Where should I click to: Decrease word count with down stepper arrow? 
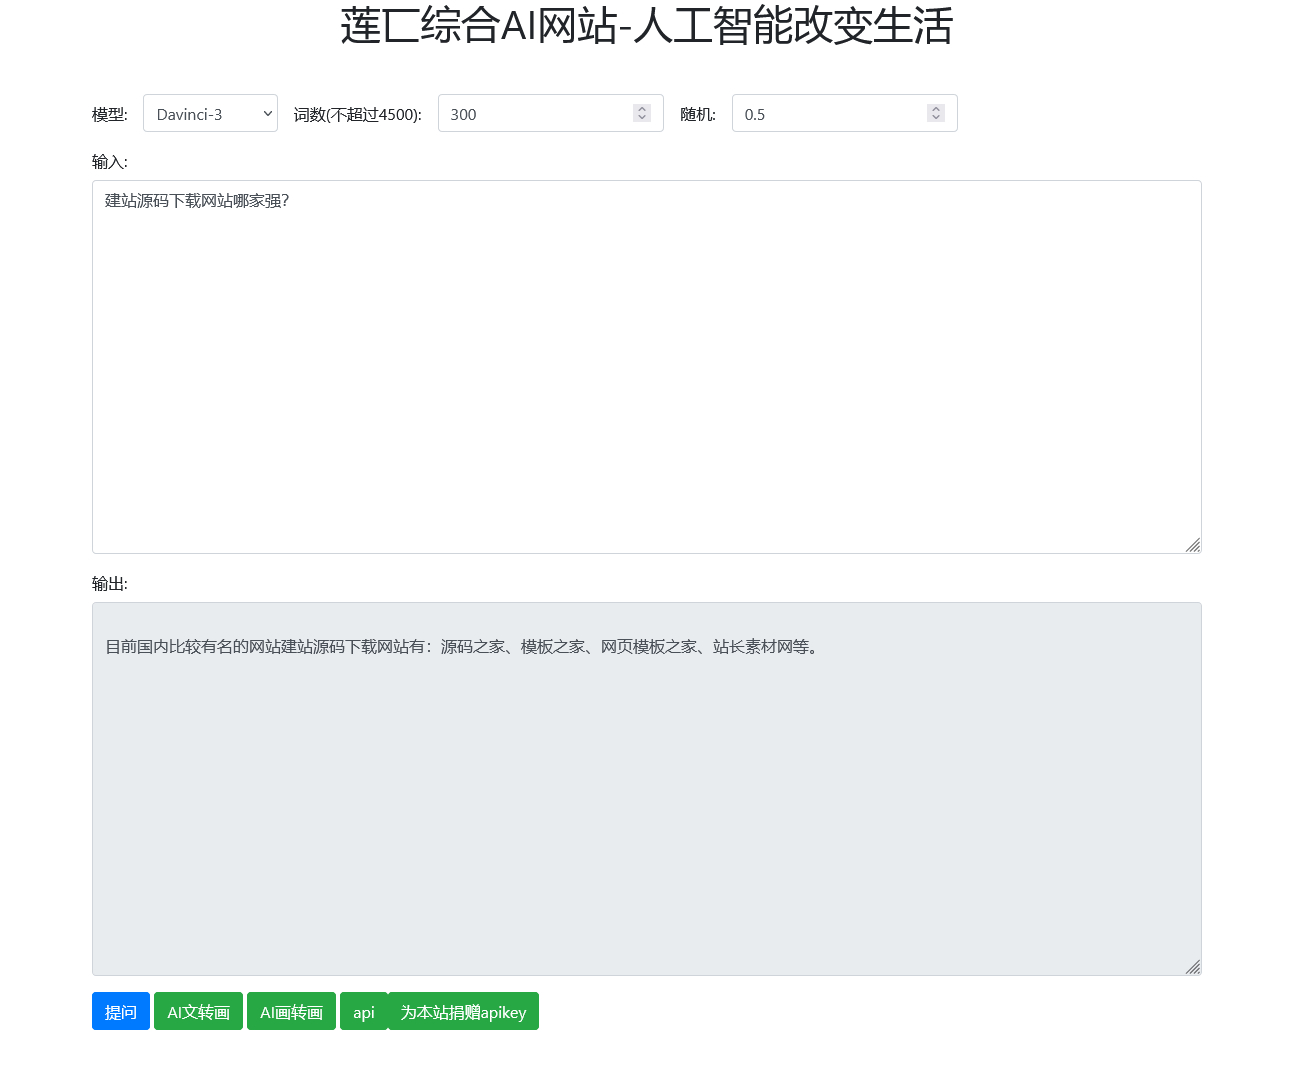point(642,119)
